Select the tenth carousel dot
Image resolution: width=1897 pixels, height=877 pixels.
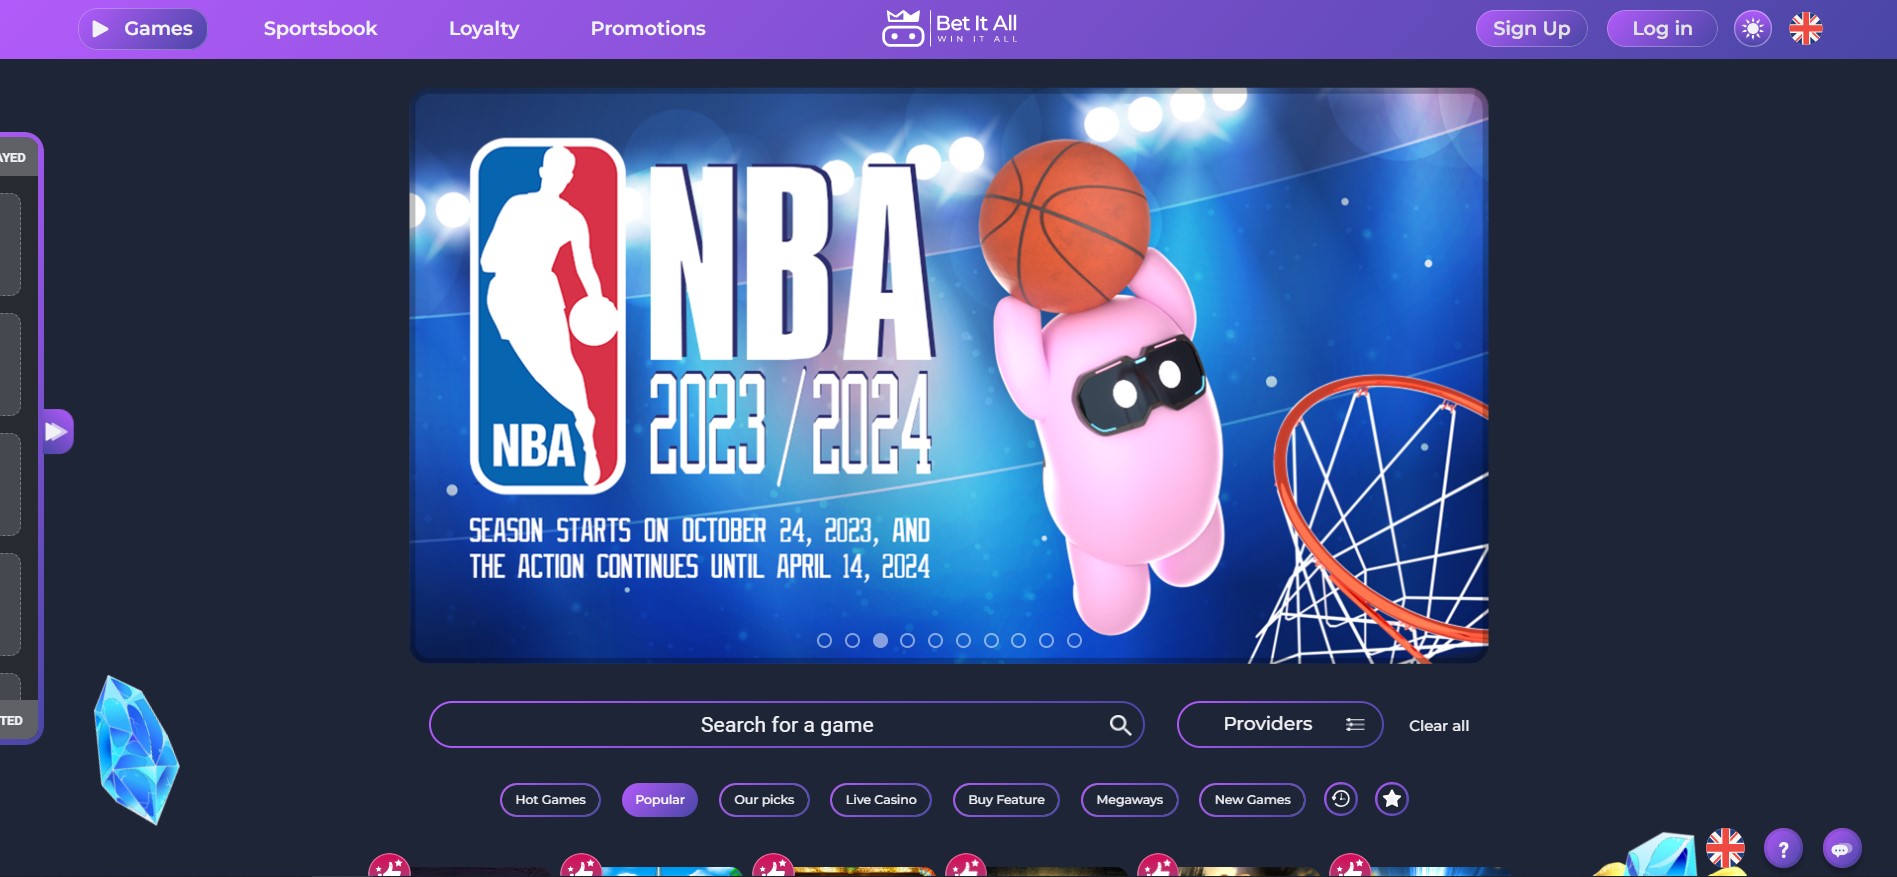tap(1074, 640)
